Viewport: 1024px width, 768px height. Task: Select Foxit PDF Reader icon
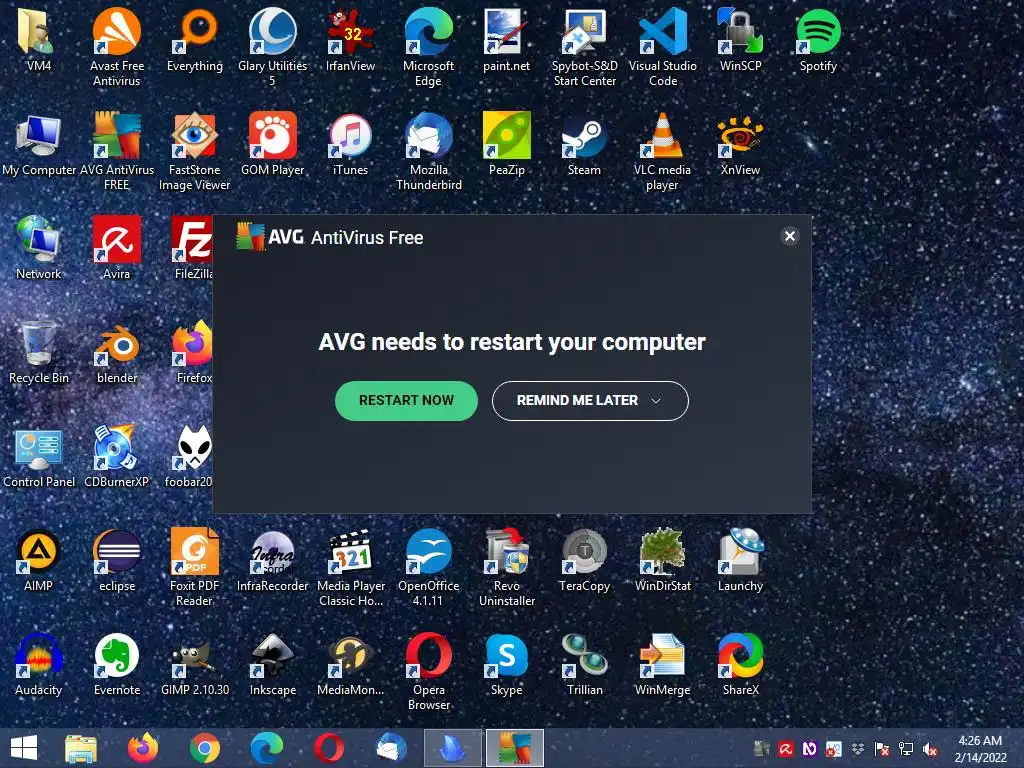[195, 566]
